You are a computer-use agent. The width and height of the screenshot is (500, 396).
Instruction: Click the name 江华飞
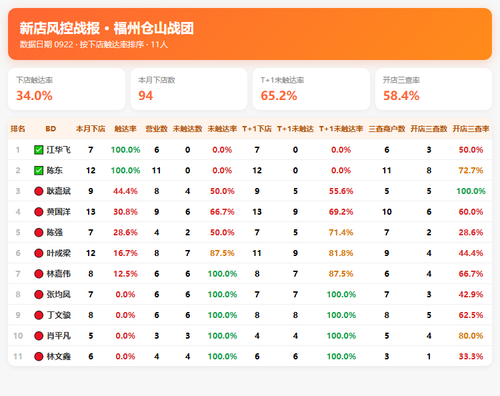coord(59,150)
